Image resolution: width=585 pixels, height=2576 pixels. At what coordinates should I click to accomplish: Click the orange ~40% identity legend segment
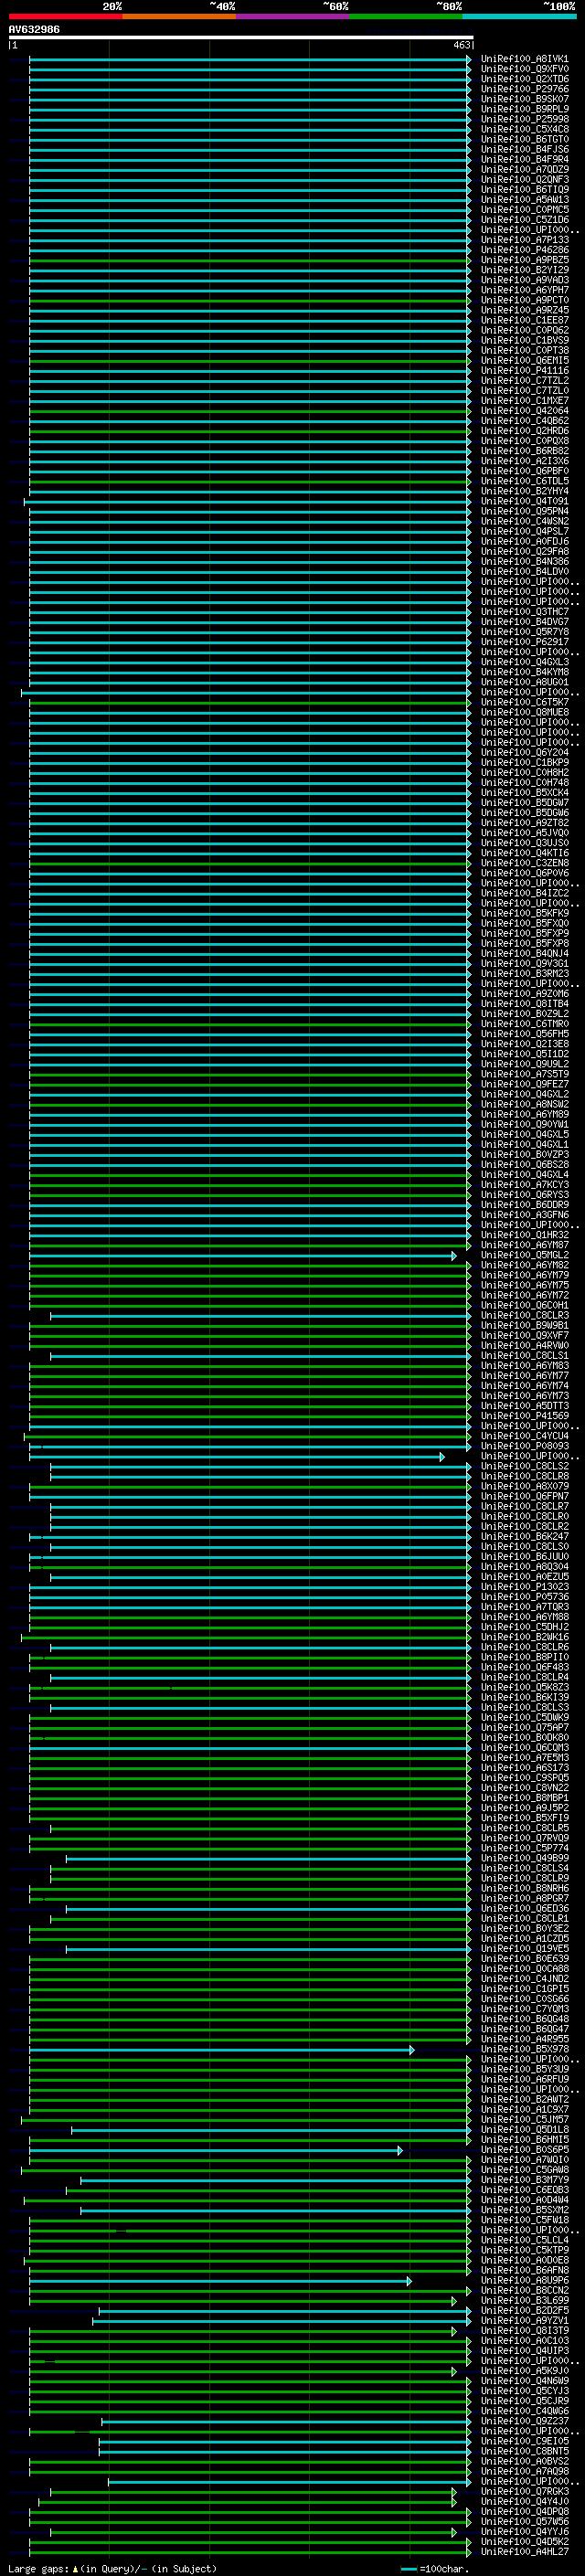[179, 16]
